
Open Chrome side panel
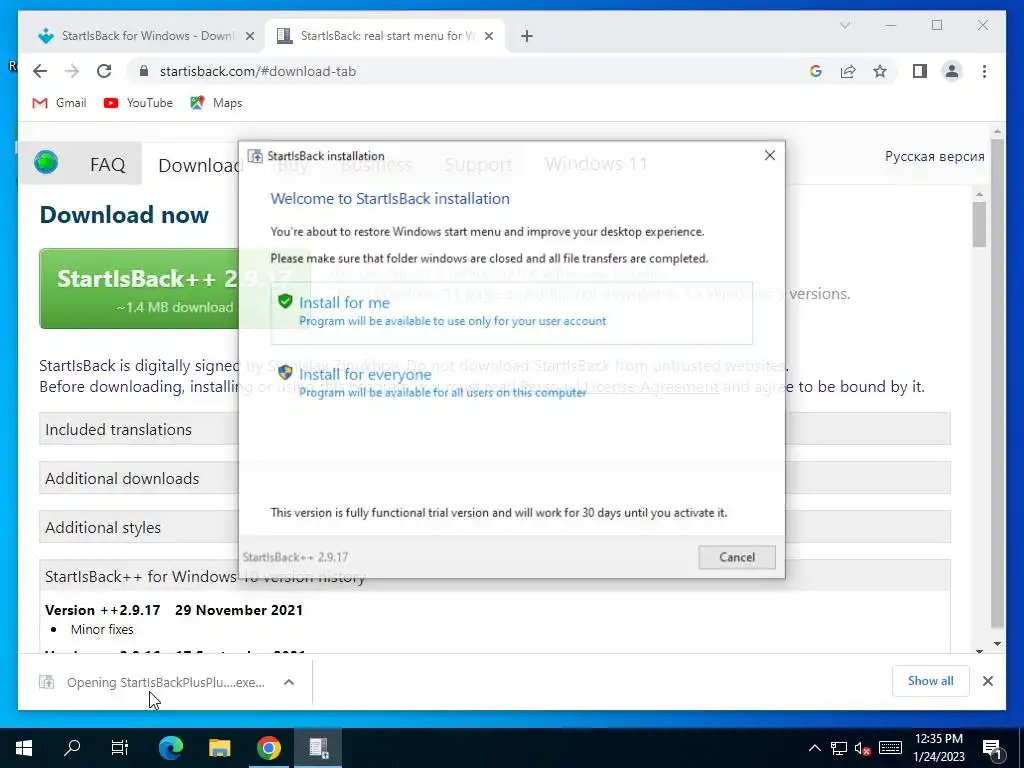[920, 71]
